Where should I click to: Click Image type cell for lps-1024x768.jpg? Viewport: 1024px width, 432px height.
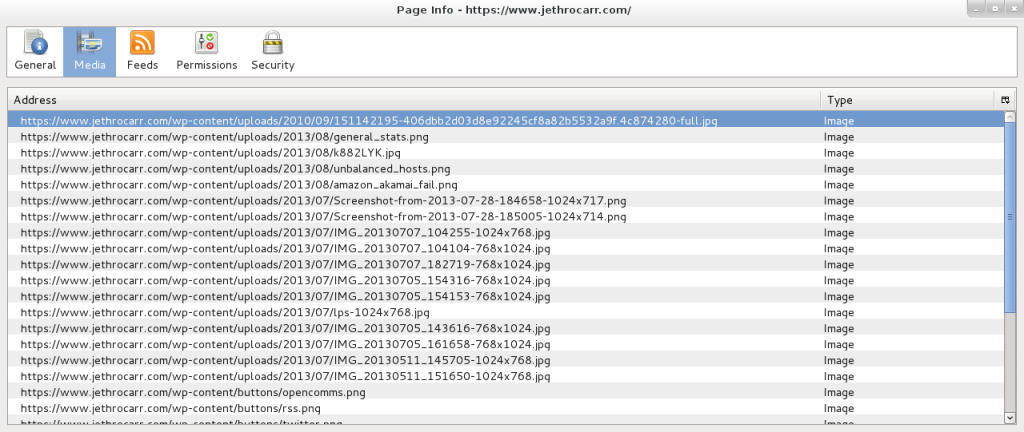tap(839, 313)
